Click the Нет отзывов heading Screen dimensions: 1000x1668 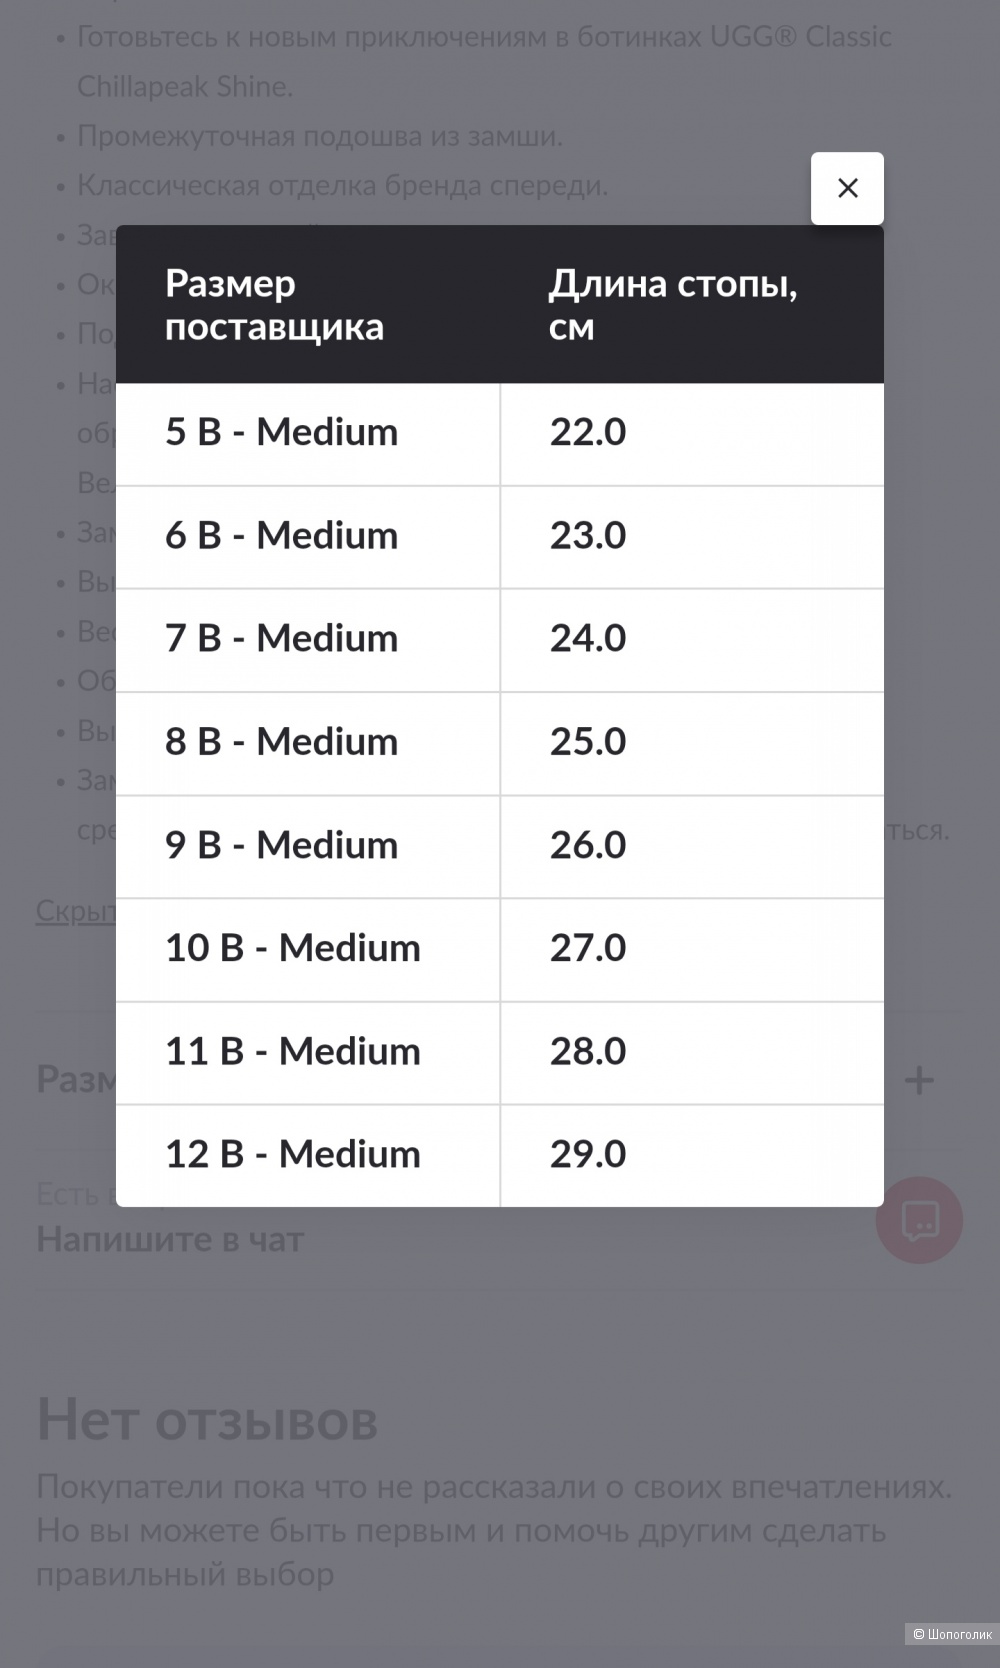208,1420
